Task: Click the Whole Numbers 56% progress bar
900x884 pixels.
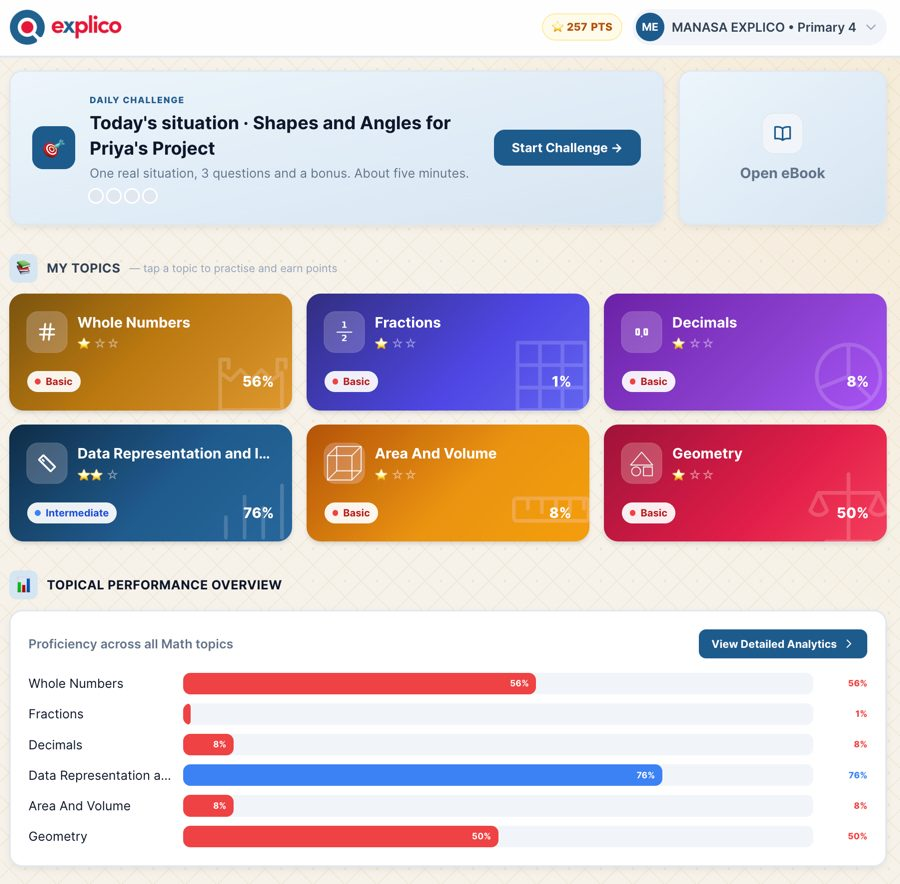Action: 359,683
